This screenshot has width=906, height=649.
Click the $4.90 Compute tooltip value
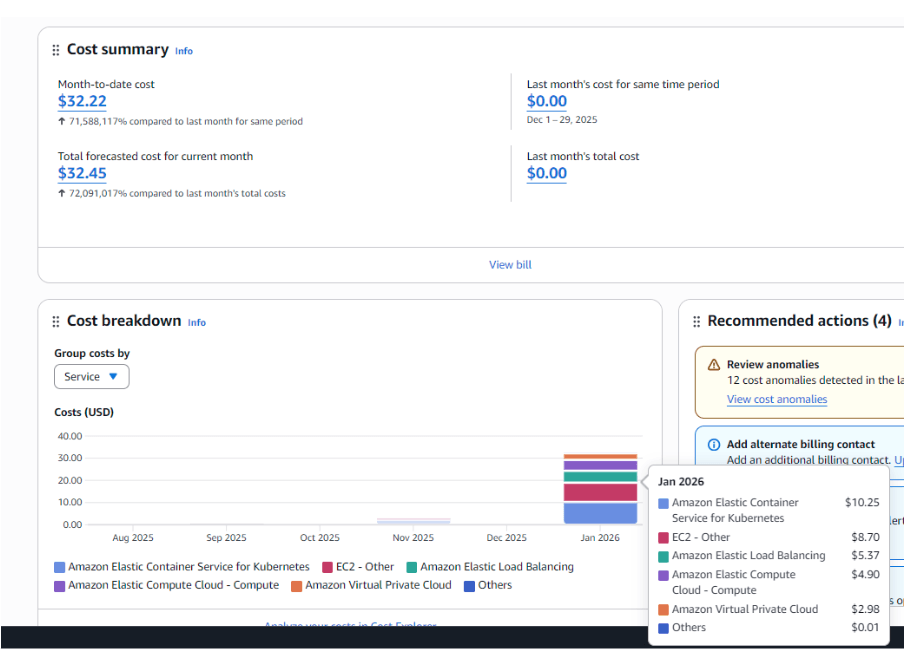click(866, 574)
